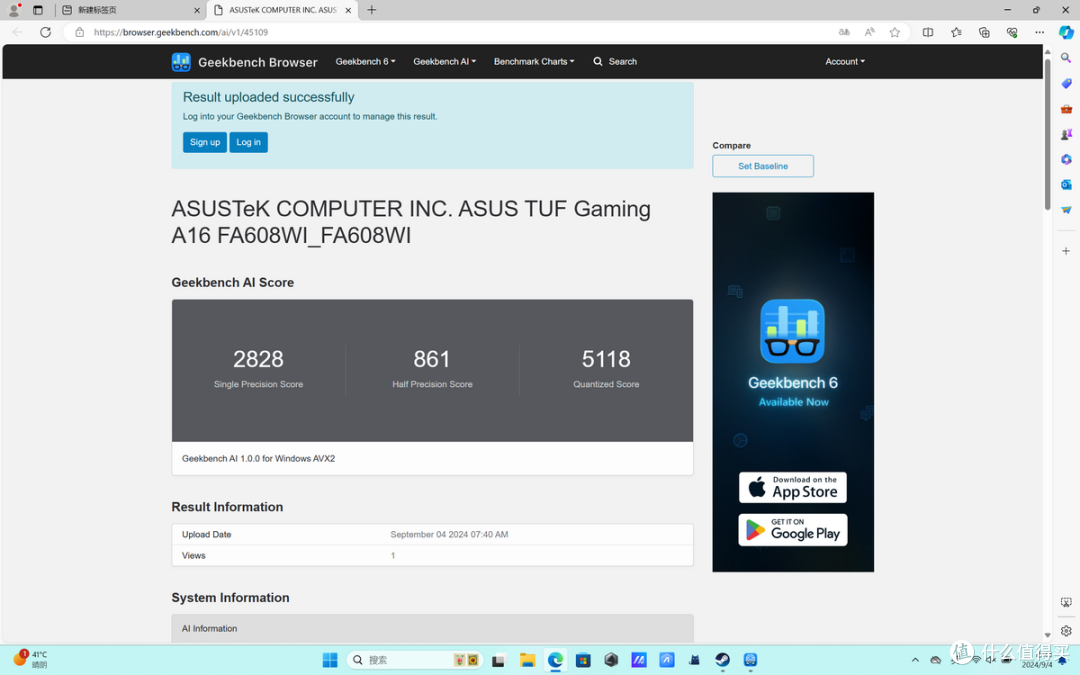Click the Log in button
The image size is (1080, 675).
pos(249,142)
